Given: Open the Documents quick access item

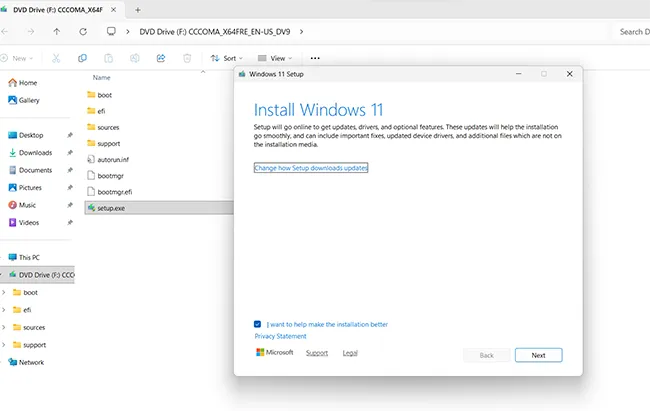Looking at the screenshot, I should click(x=30, y=170).
